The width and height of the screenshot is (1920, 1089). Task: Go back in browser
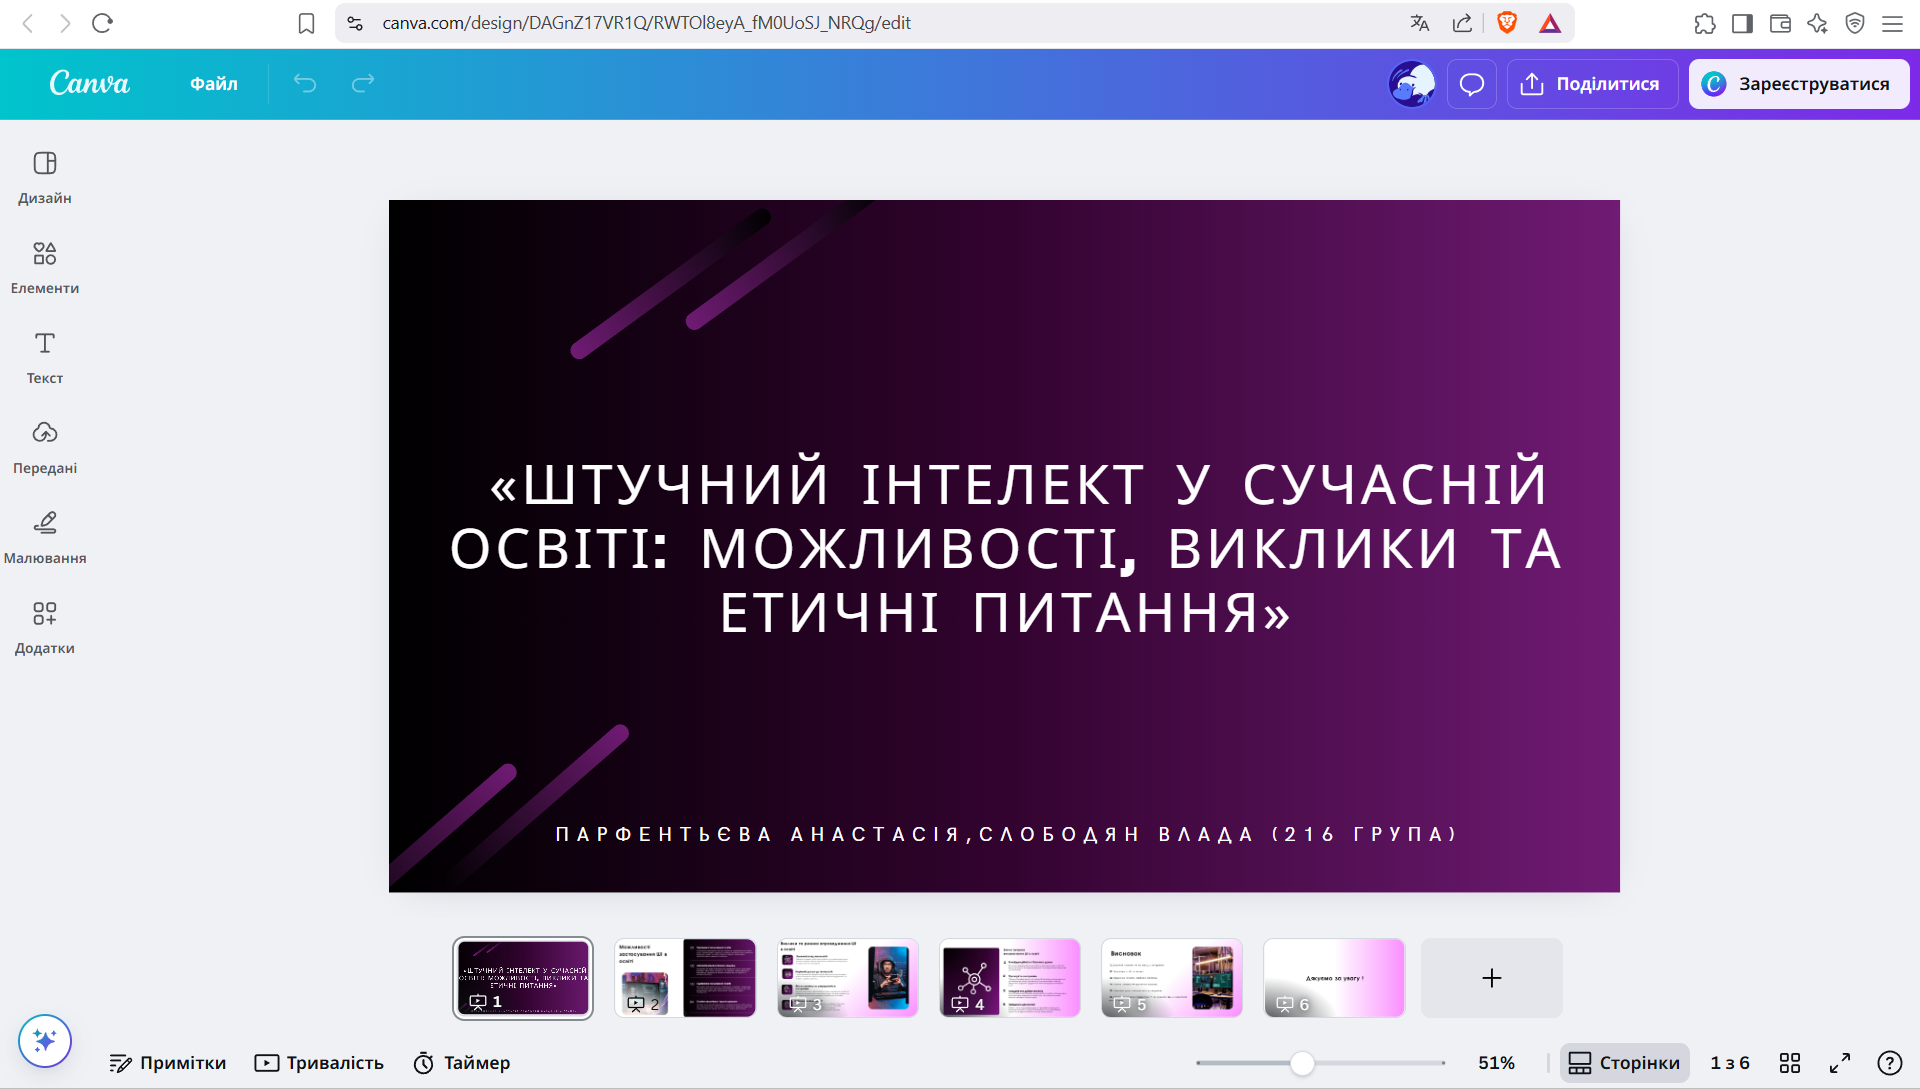coord(28,23)
